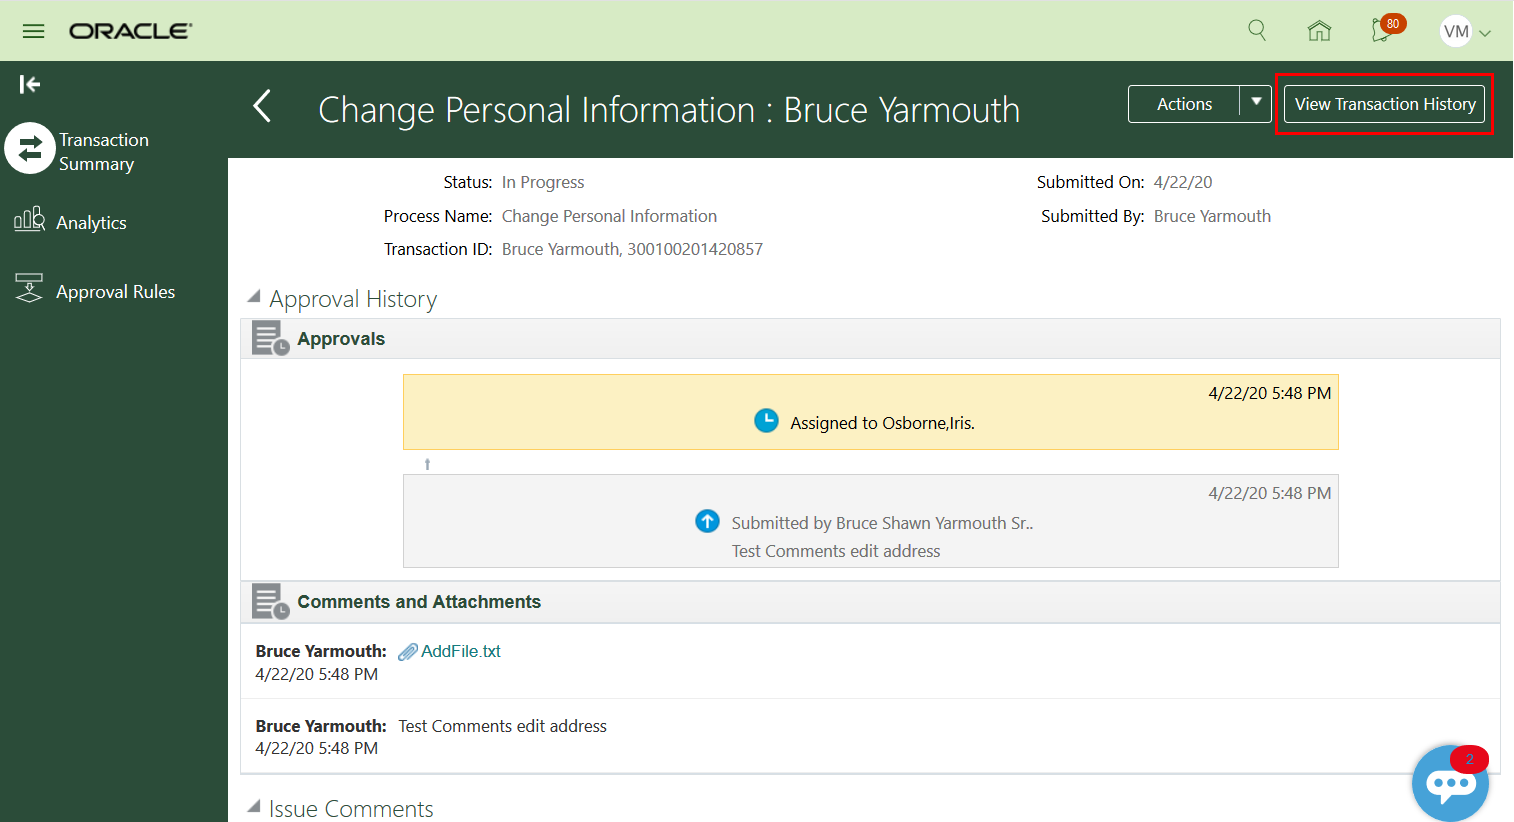Open notifications flag with 80 badge

coord(1384,31)
